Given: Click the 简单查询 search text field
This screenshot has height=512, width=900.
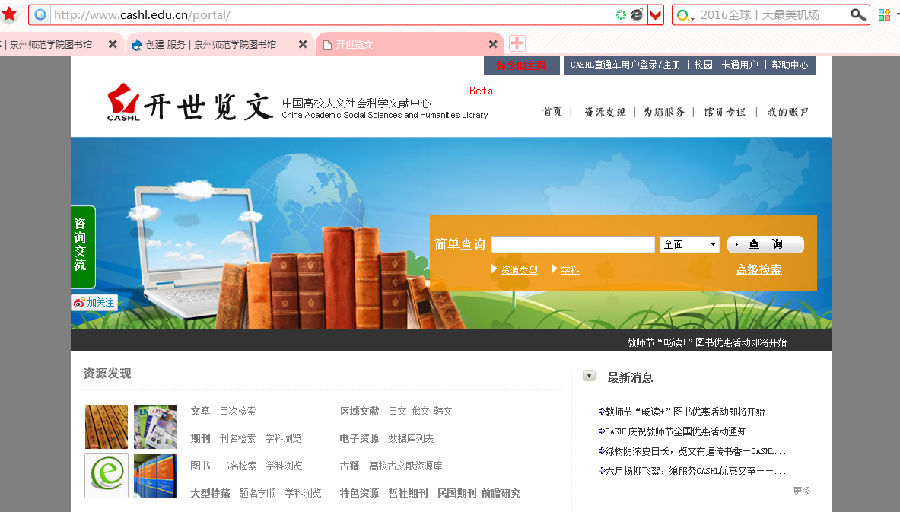Looking at the screenshot, I should [x=572, y=245].
